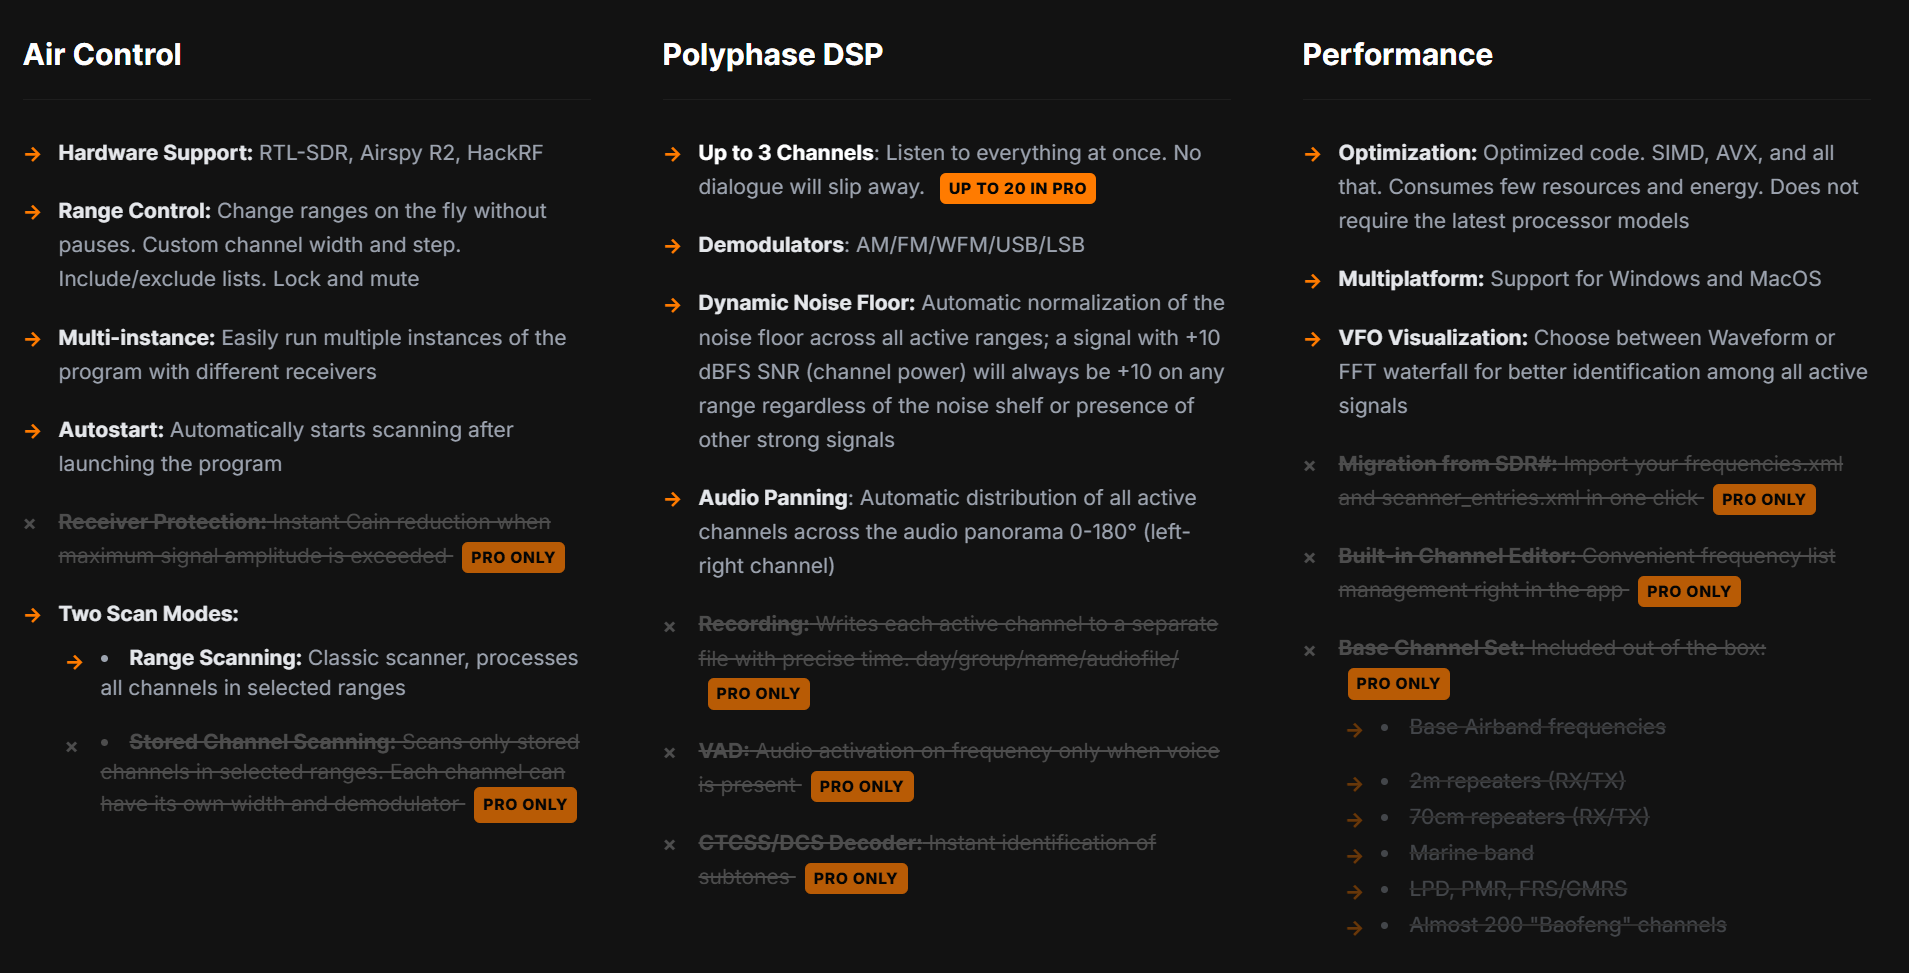
Task: Click the arrow icon beside Multiplatform
Action: pos(1313,281)
